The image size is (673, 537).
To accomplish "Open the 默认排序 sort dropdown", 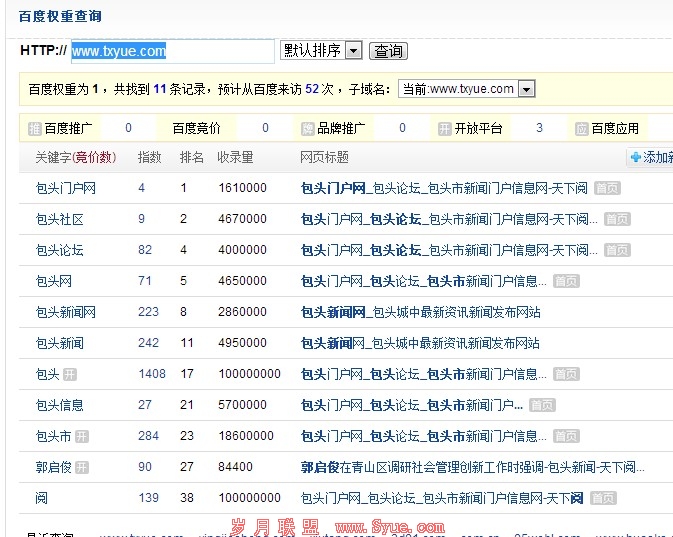I will [321, 51].
